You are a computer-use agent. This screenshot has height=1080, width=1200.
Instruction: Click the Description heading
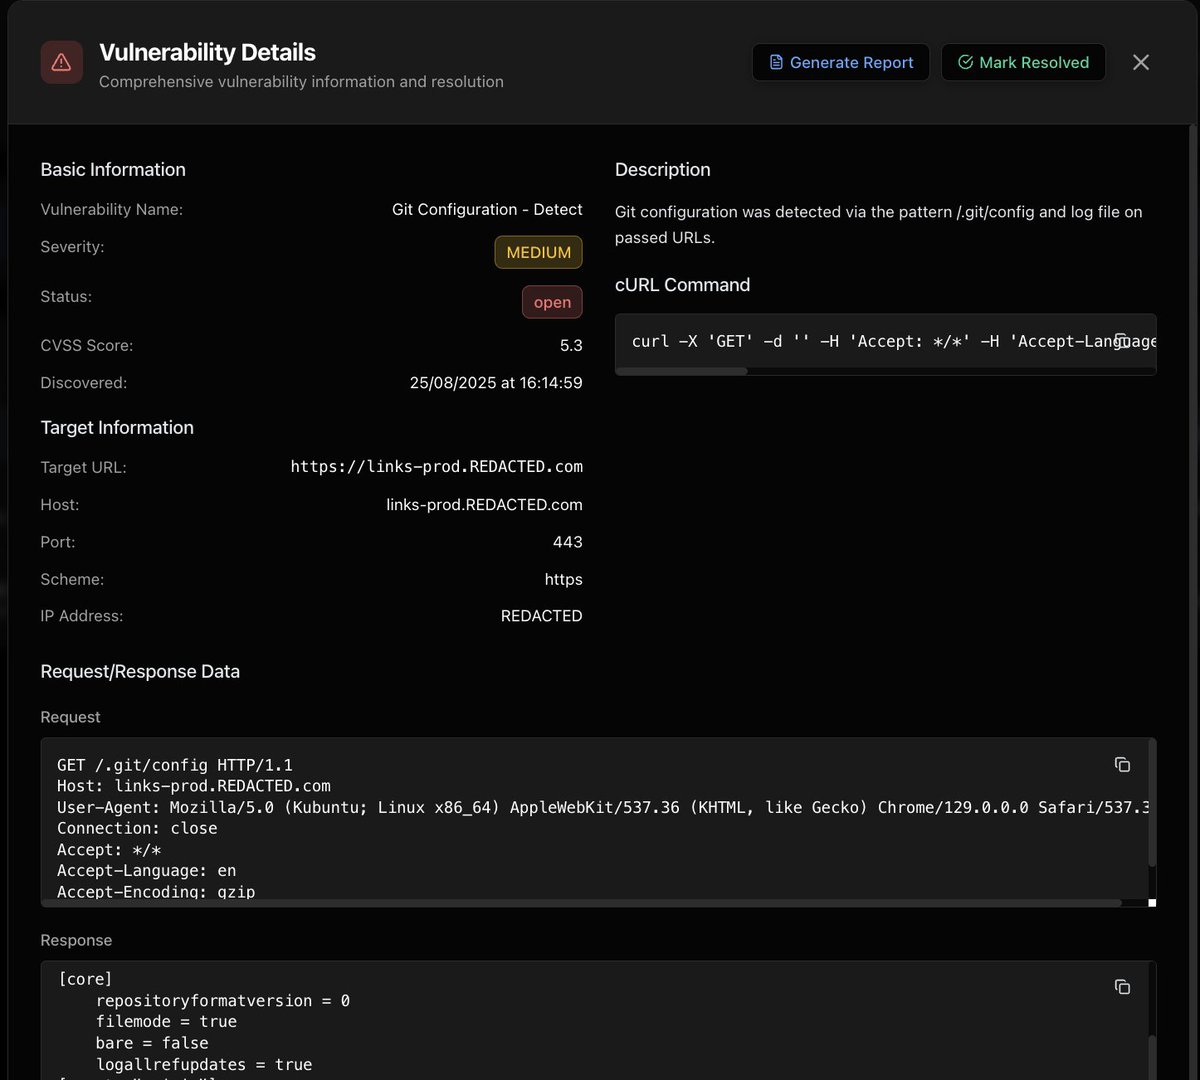click(x=662, y=170)
